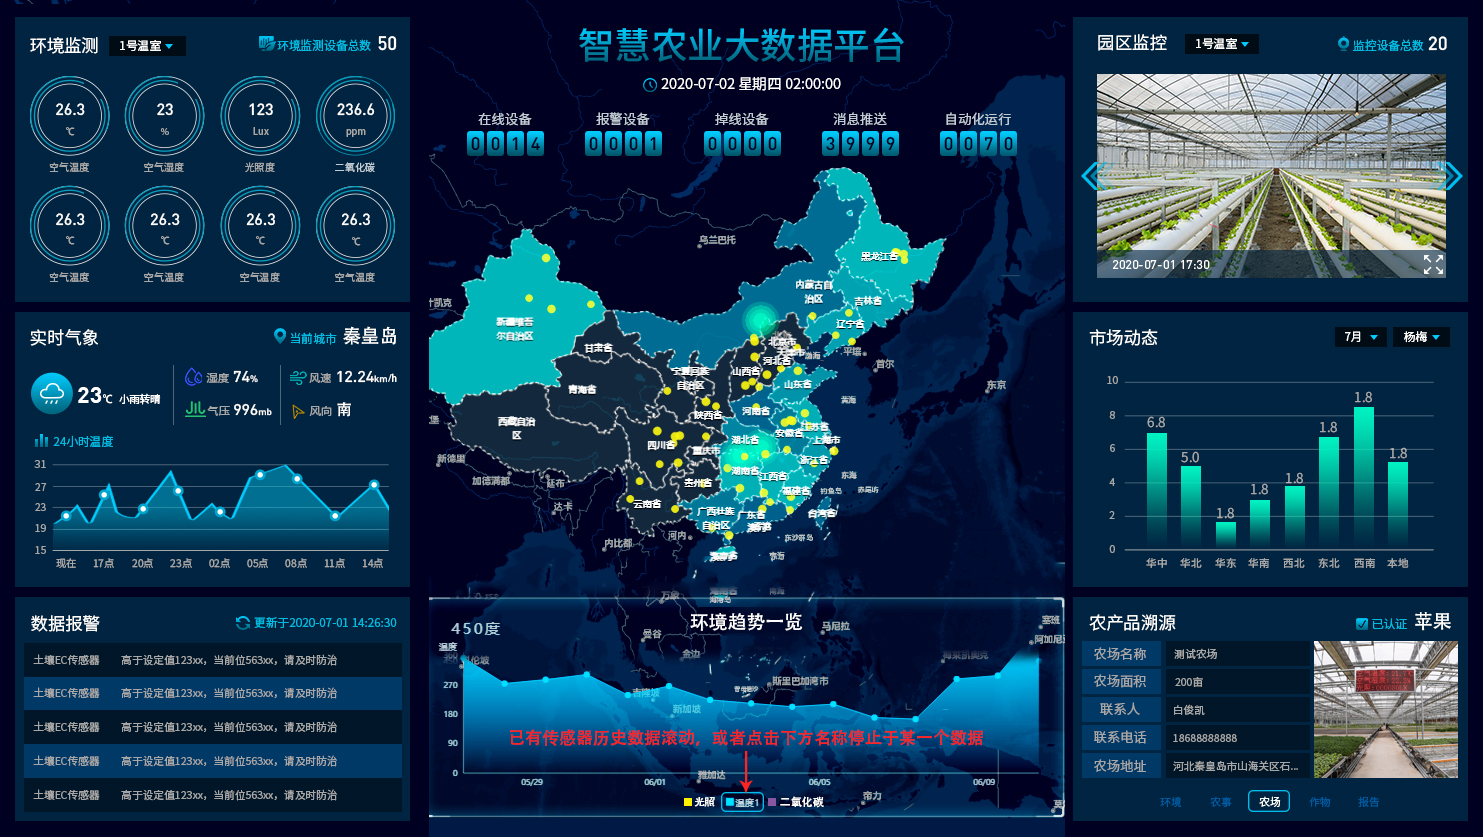Select 内蒙古自治区 on the map
Screen dimensions: 1483x837
814,292
